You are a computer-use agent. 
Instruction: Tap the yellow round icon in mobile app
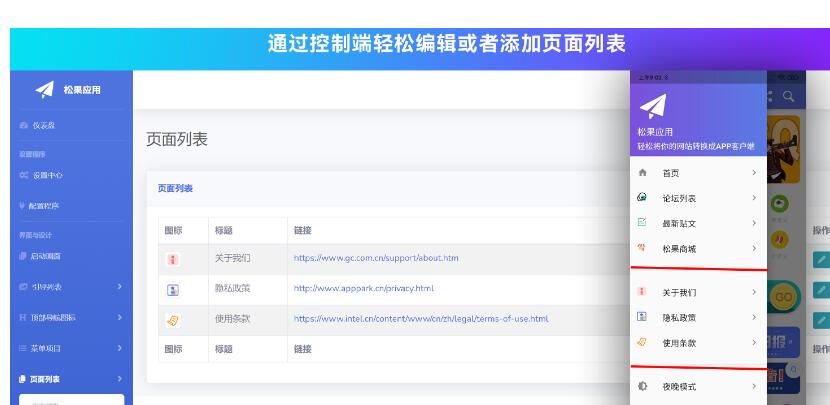779,240
